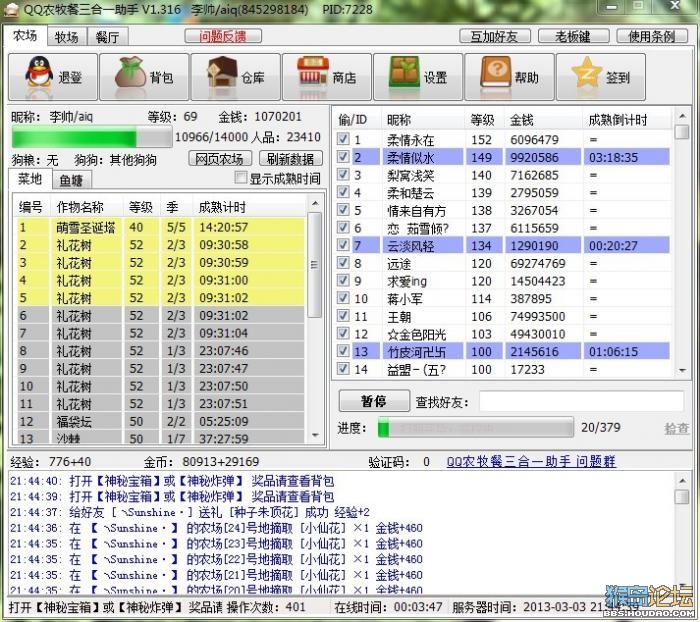Image resolution: width=700 pixels, height=622 pixels.
Task: Select the 鱼塘 tab
Action: [71, 180]
